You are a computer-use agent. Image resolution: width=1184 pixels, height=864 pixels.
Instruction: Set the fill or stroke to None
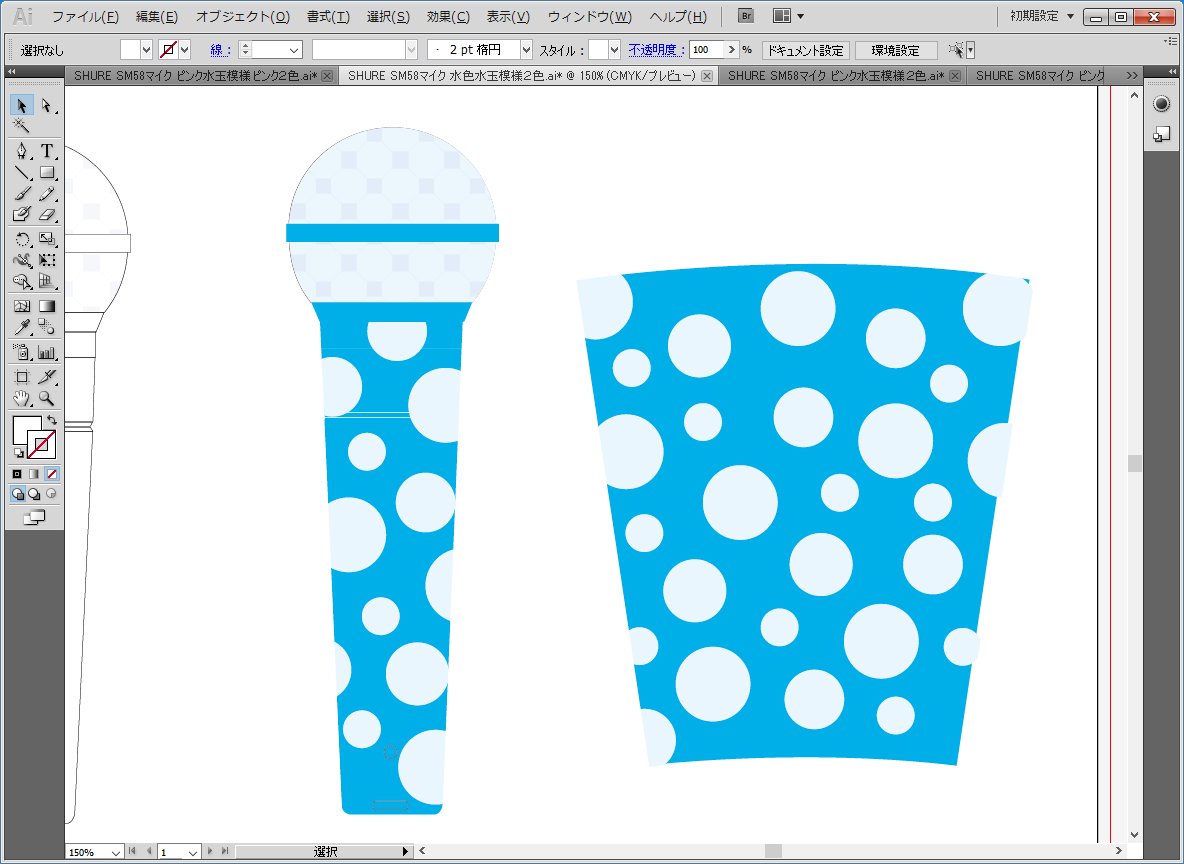coord(52,472)
